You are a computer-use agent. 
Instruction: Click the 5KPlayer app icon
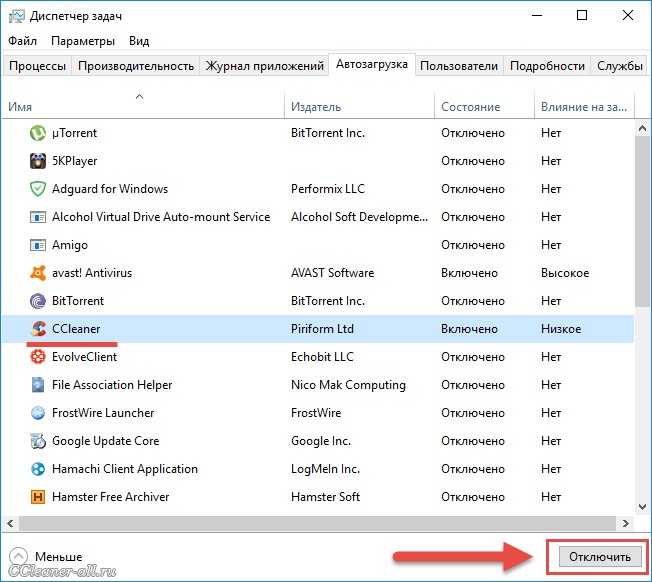click(38, 161)
